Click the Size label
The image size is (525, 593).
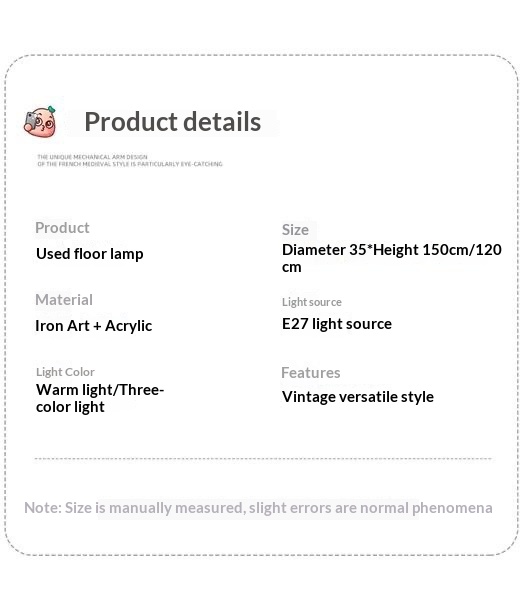click(x=295, y=230)
